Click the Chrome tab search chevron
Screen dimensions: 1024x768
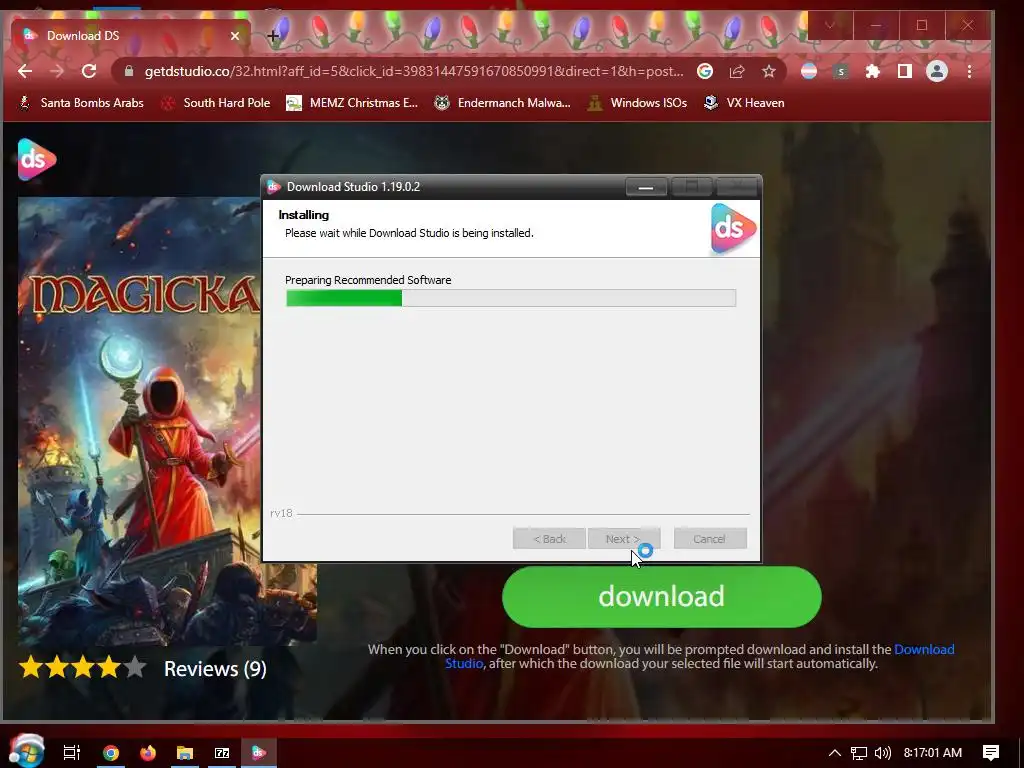point(830,25)
